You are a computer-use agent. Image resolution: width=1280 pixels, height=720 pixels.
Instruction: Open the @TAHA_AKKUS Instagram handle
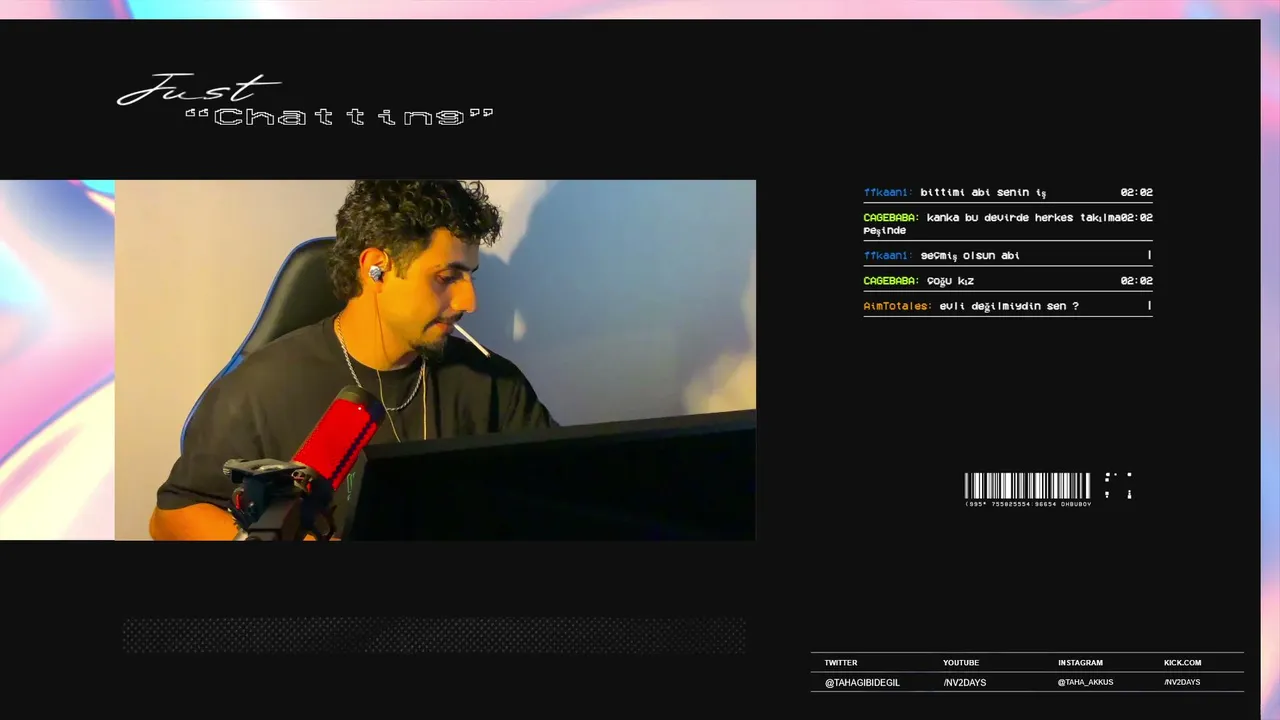pyautogui.click(x=1086, y=682)
